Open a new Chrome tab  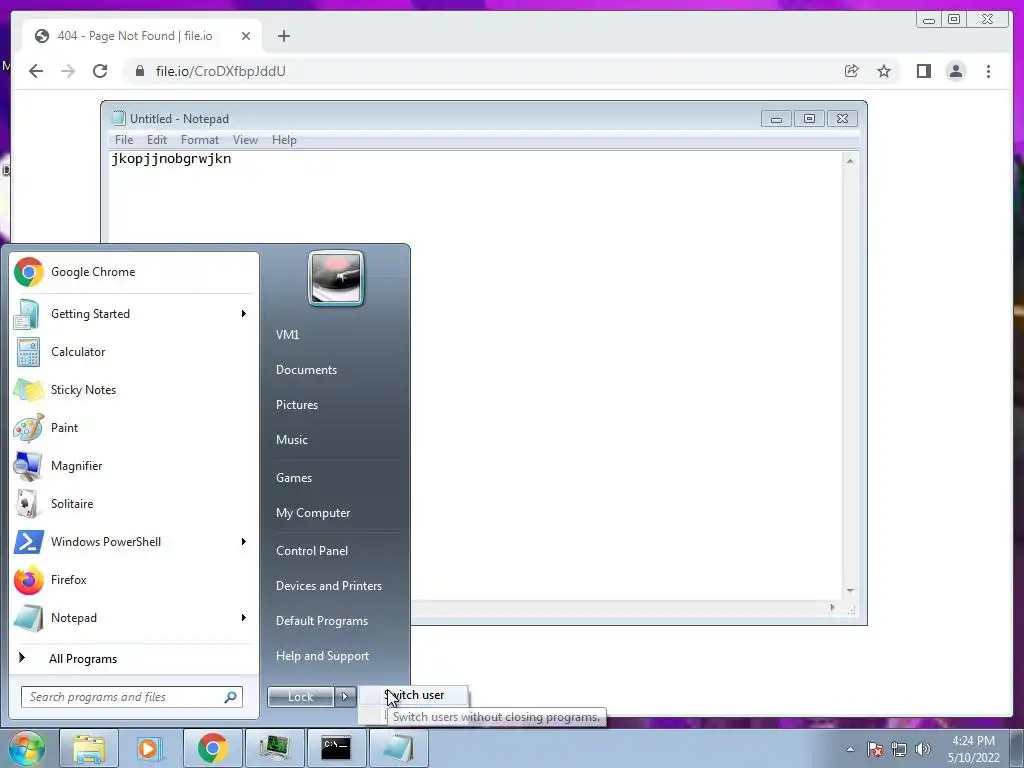tap(283, 36)
